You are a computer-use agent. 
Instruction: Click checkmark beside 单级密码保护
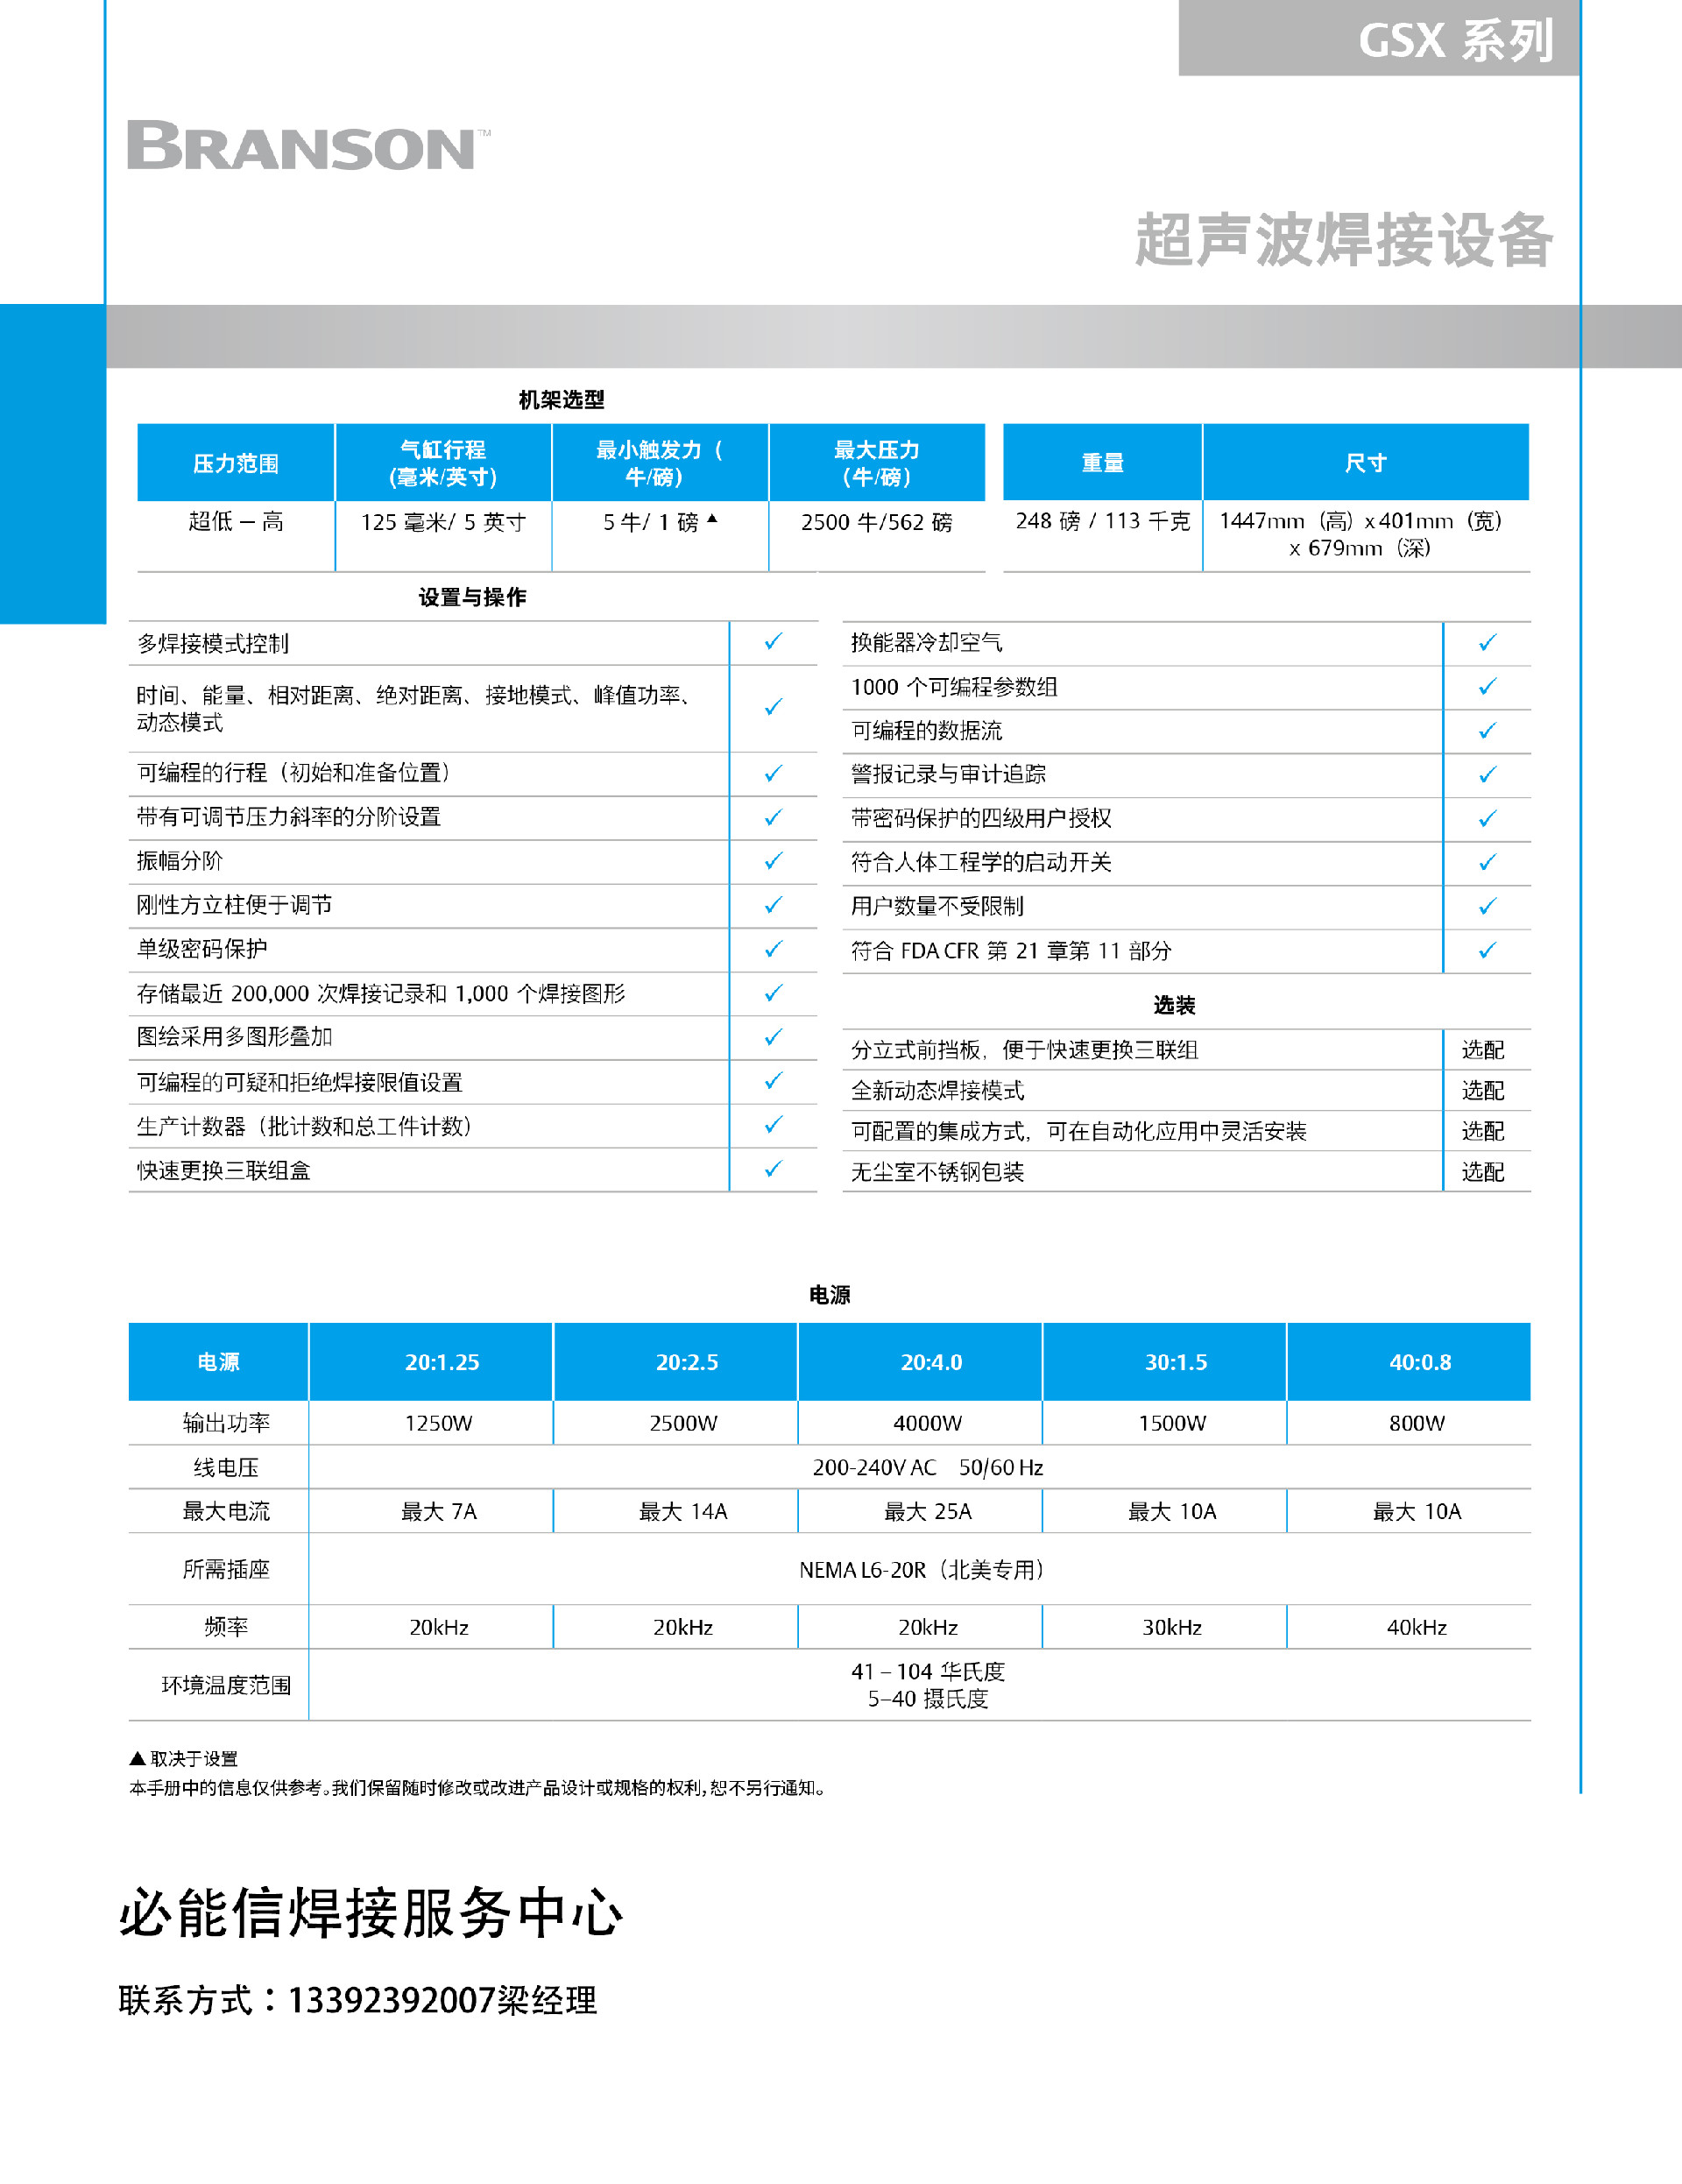coord(773,948)
